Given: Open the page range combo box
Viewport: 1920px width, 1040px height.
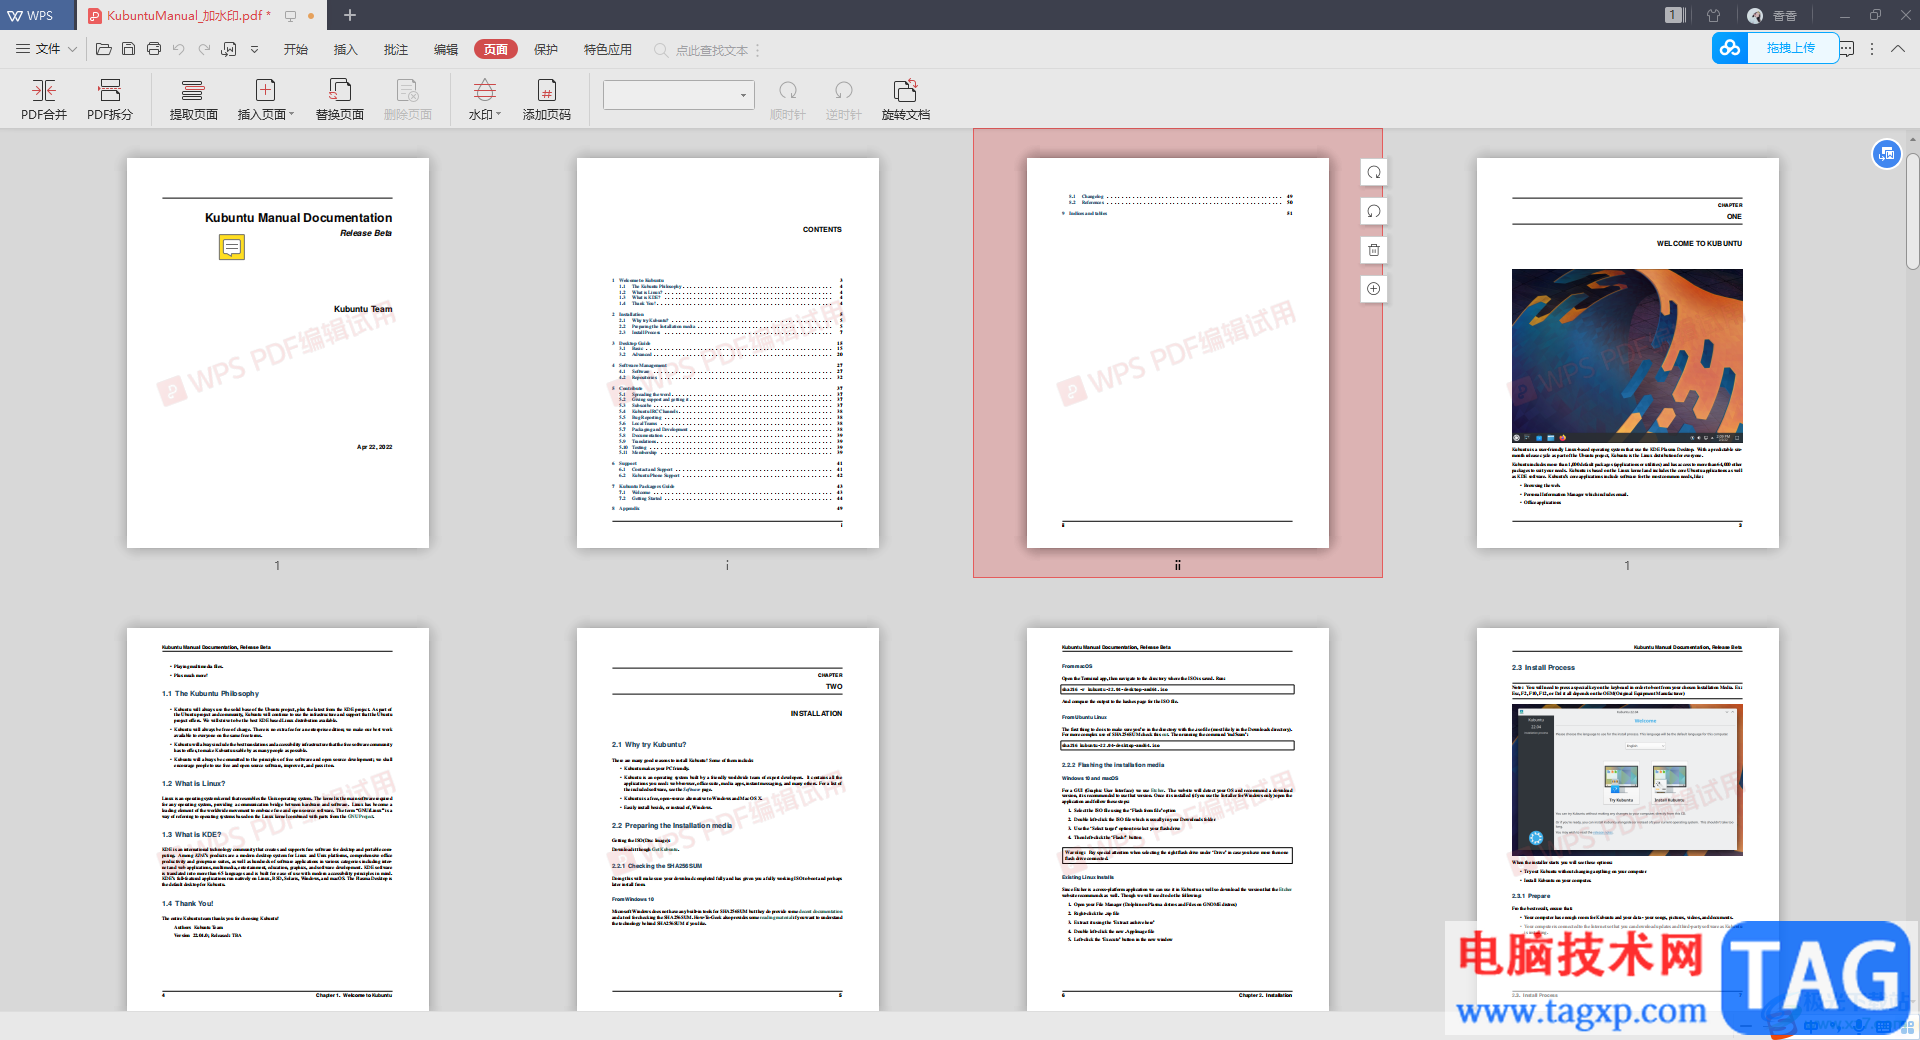Looking at the screenshot, I should tap(679, 95).
